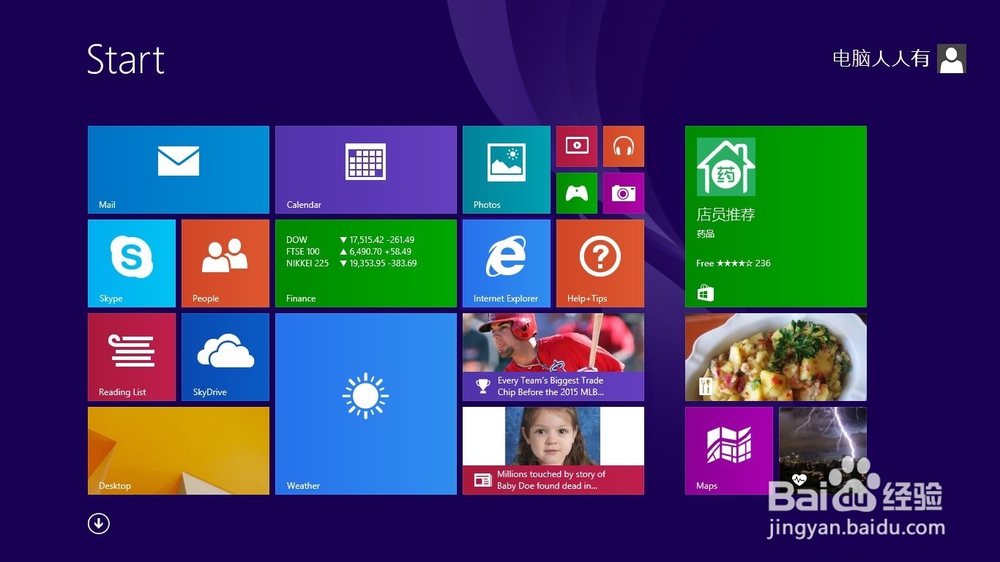Click the Store bag icon in green tile
This screenshot has height=562, width=1000.
click(705, 293)
